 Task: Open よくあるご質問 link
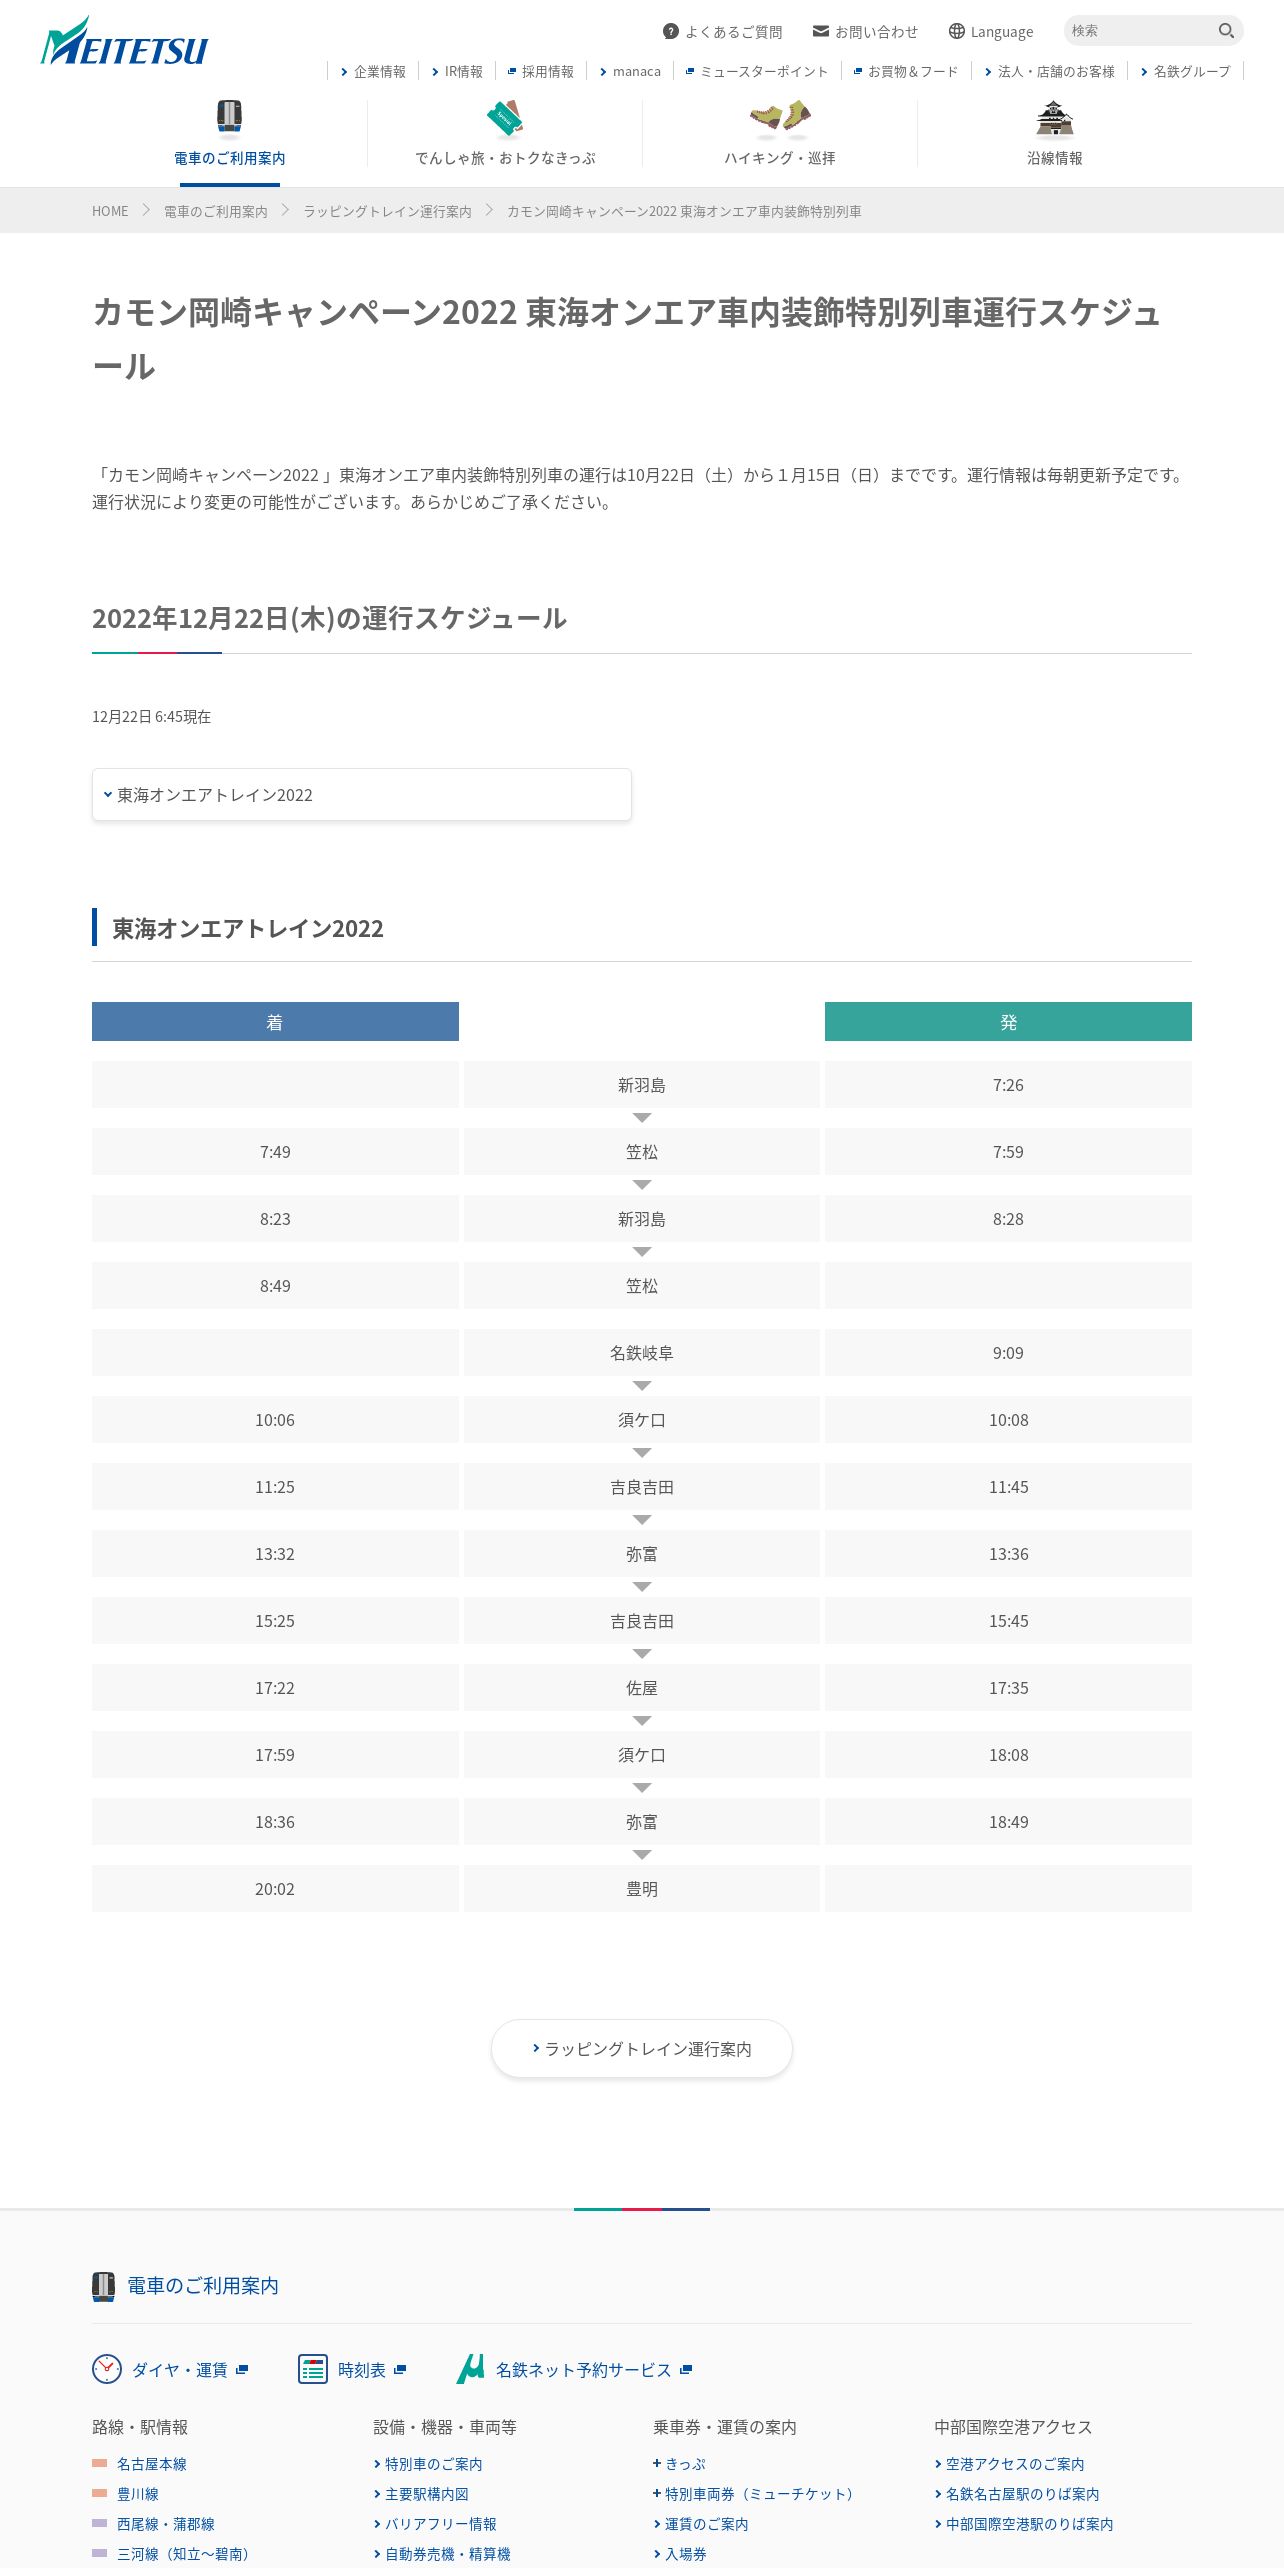(723, 32)
